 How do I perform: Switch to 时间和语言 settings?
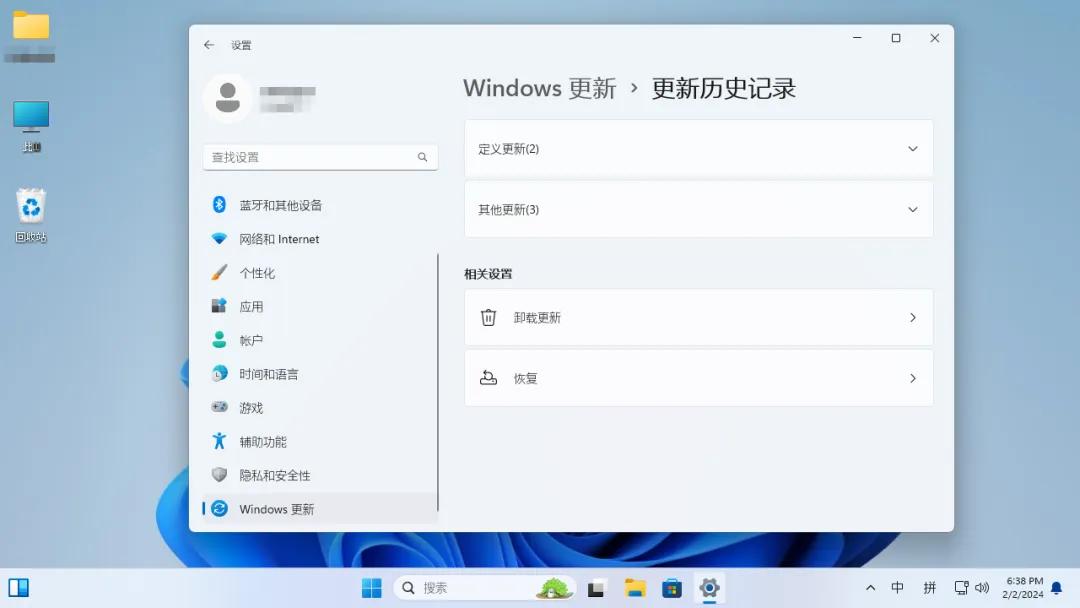coord(320,373)
